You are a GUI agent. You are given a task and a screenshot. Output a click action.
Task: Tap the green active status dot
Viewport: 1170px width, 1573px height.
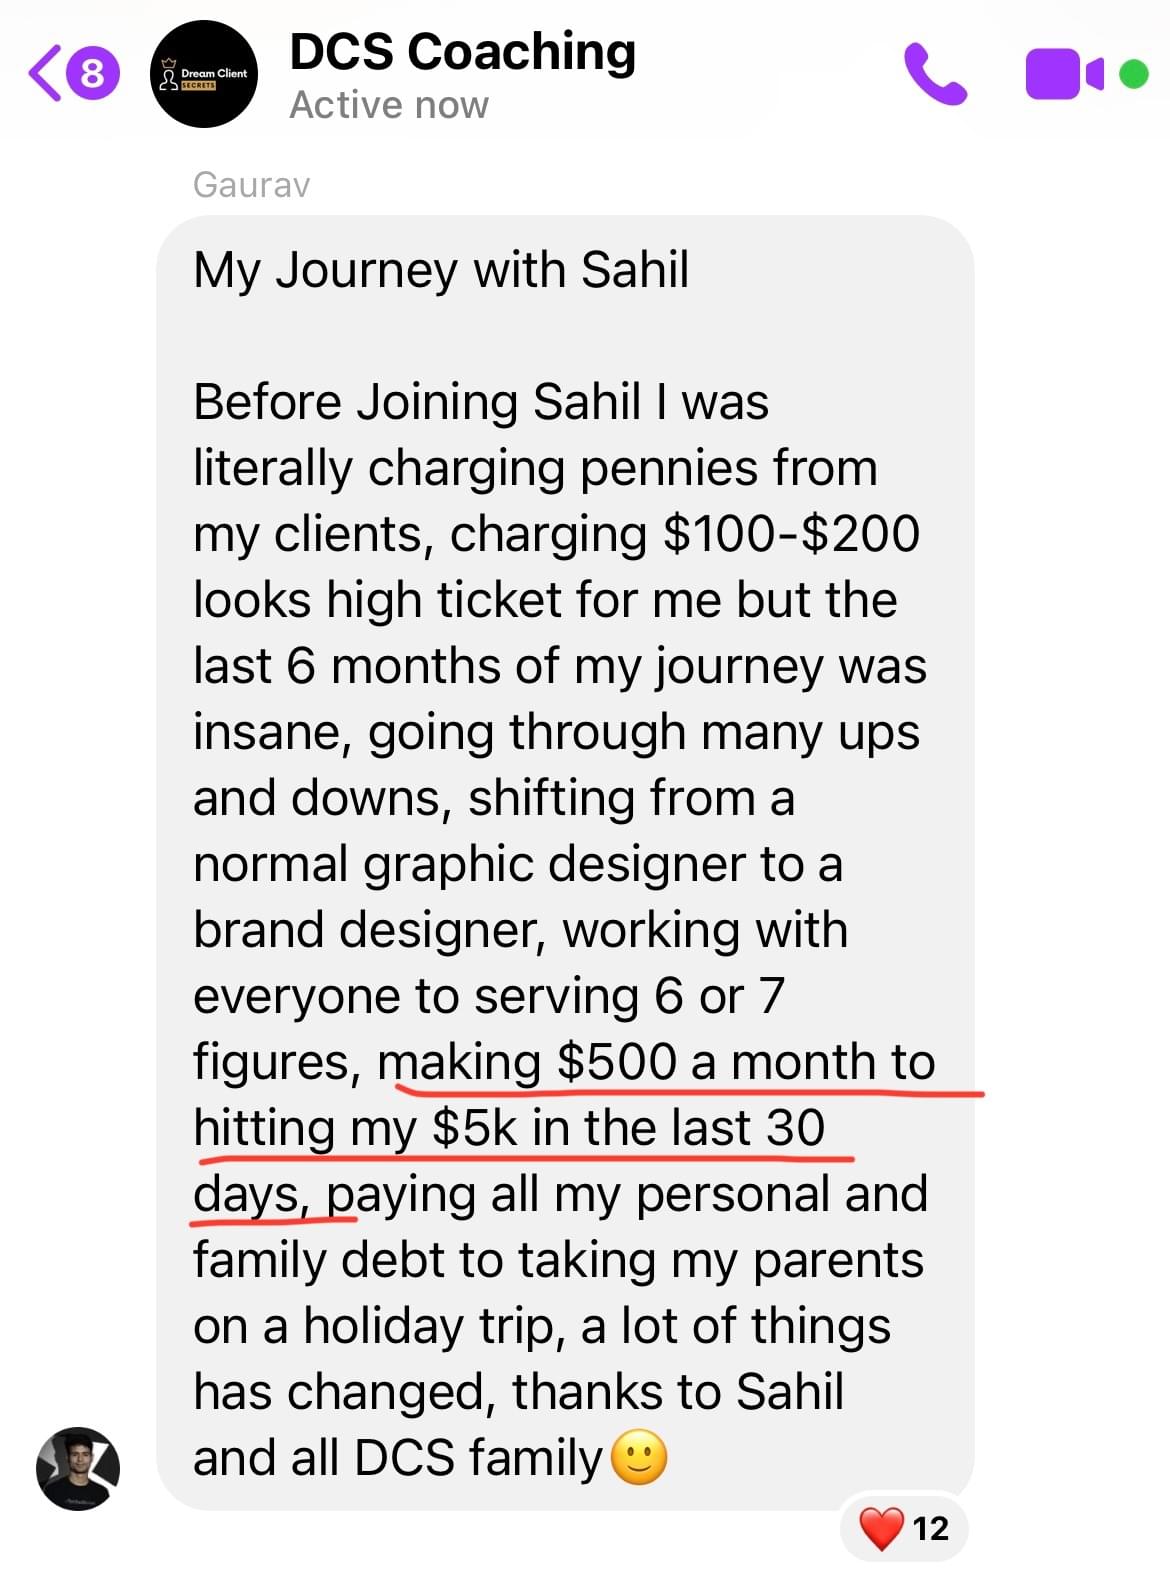tap(1133, 74)
